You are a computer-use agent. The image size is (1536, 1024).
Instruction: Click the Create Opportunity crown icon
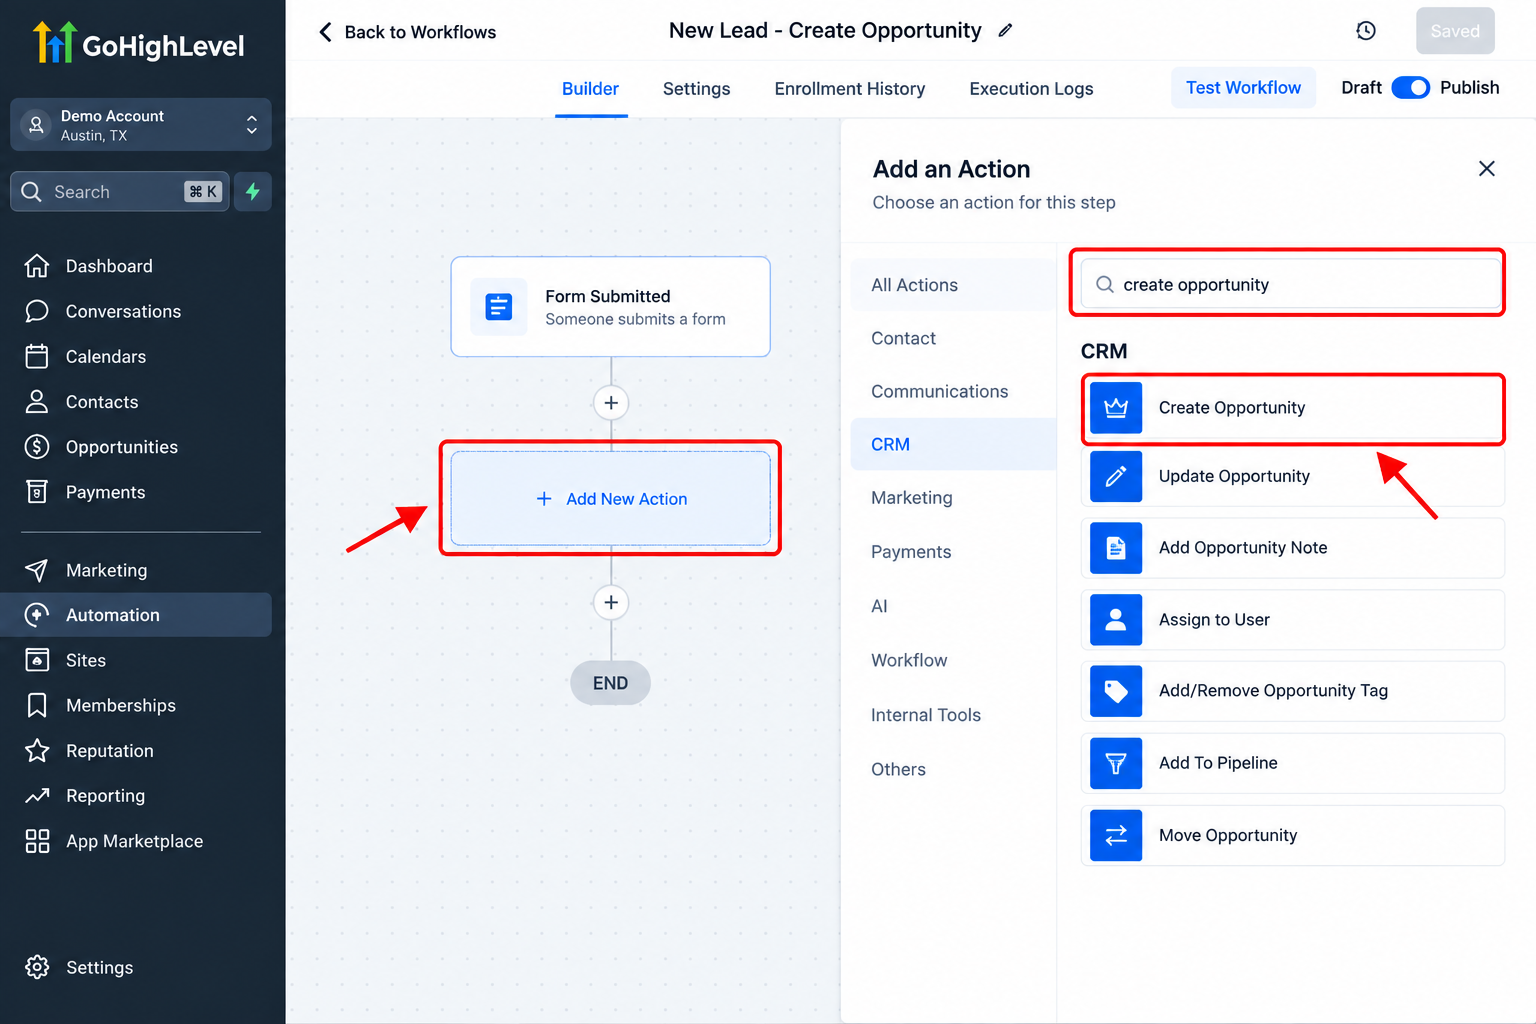coord(1116,408)
